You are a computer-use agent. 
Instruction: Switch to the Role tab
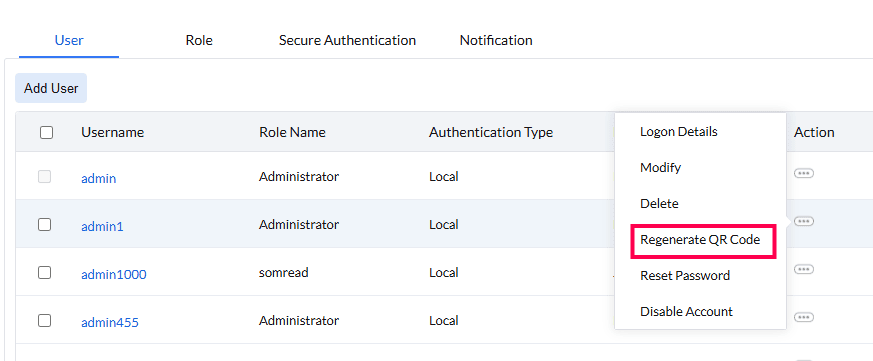point(199,41)
